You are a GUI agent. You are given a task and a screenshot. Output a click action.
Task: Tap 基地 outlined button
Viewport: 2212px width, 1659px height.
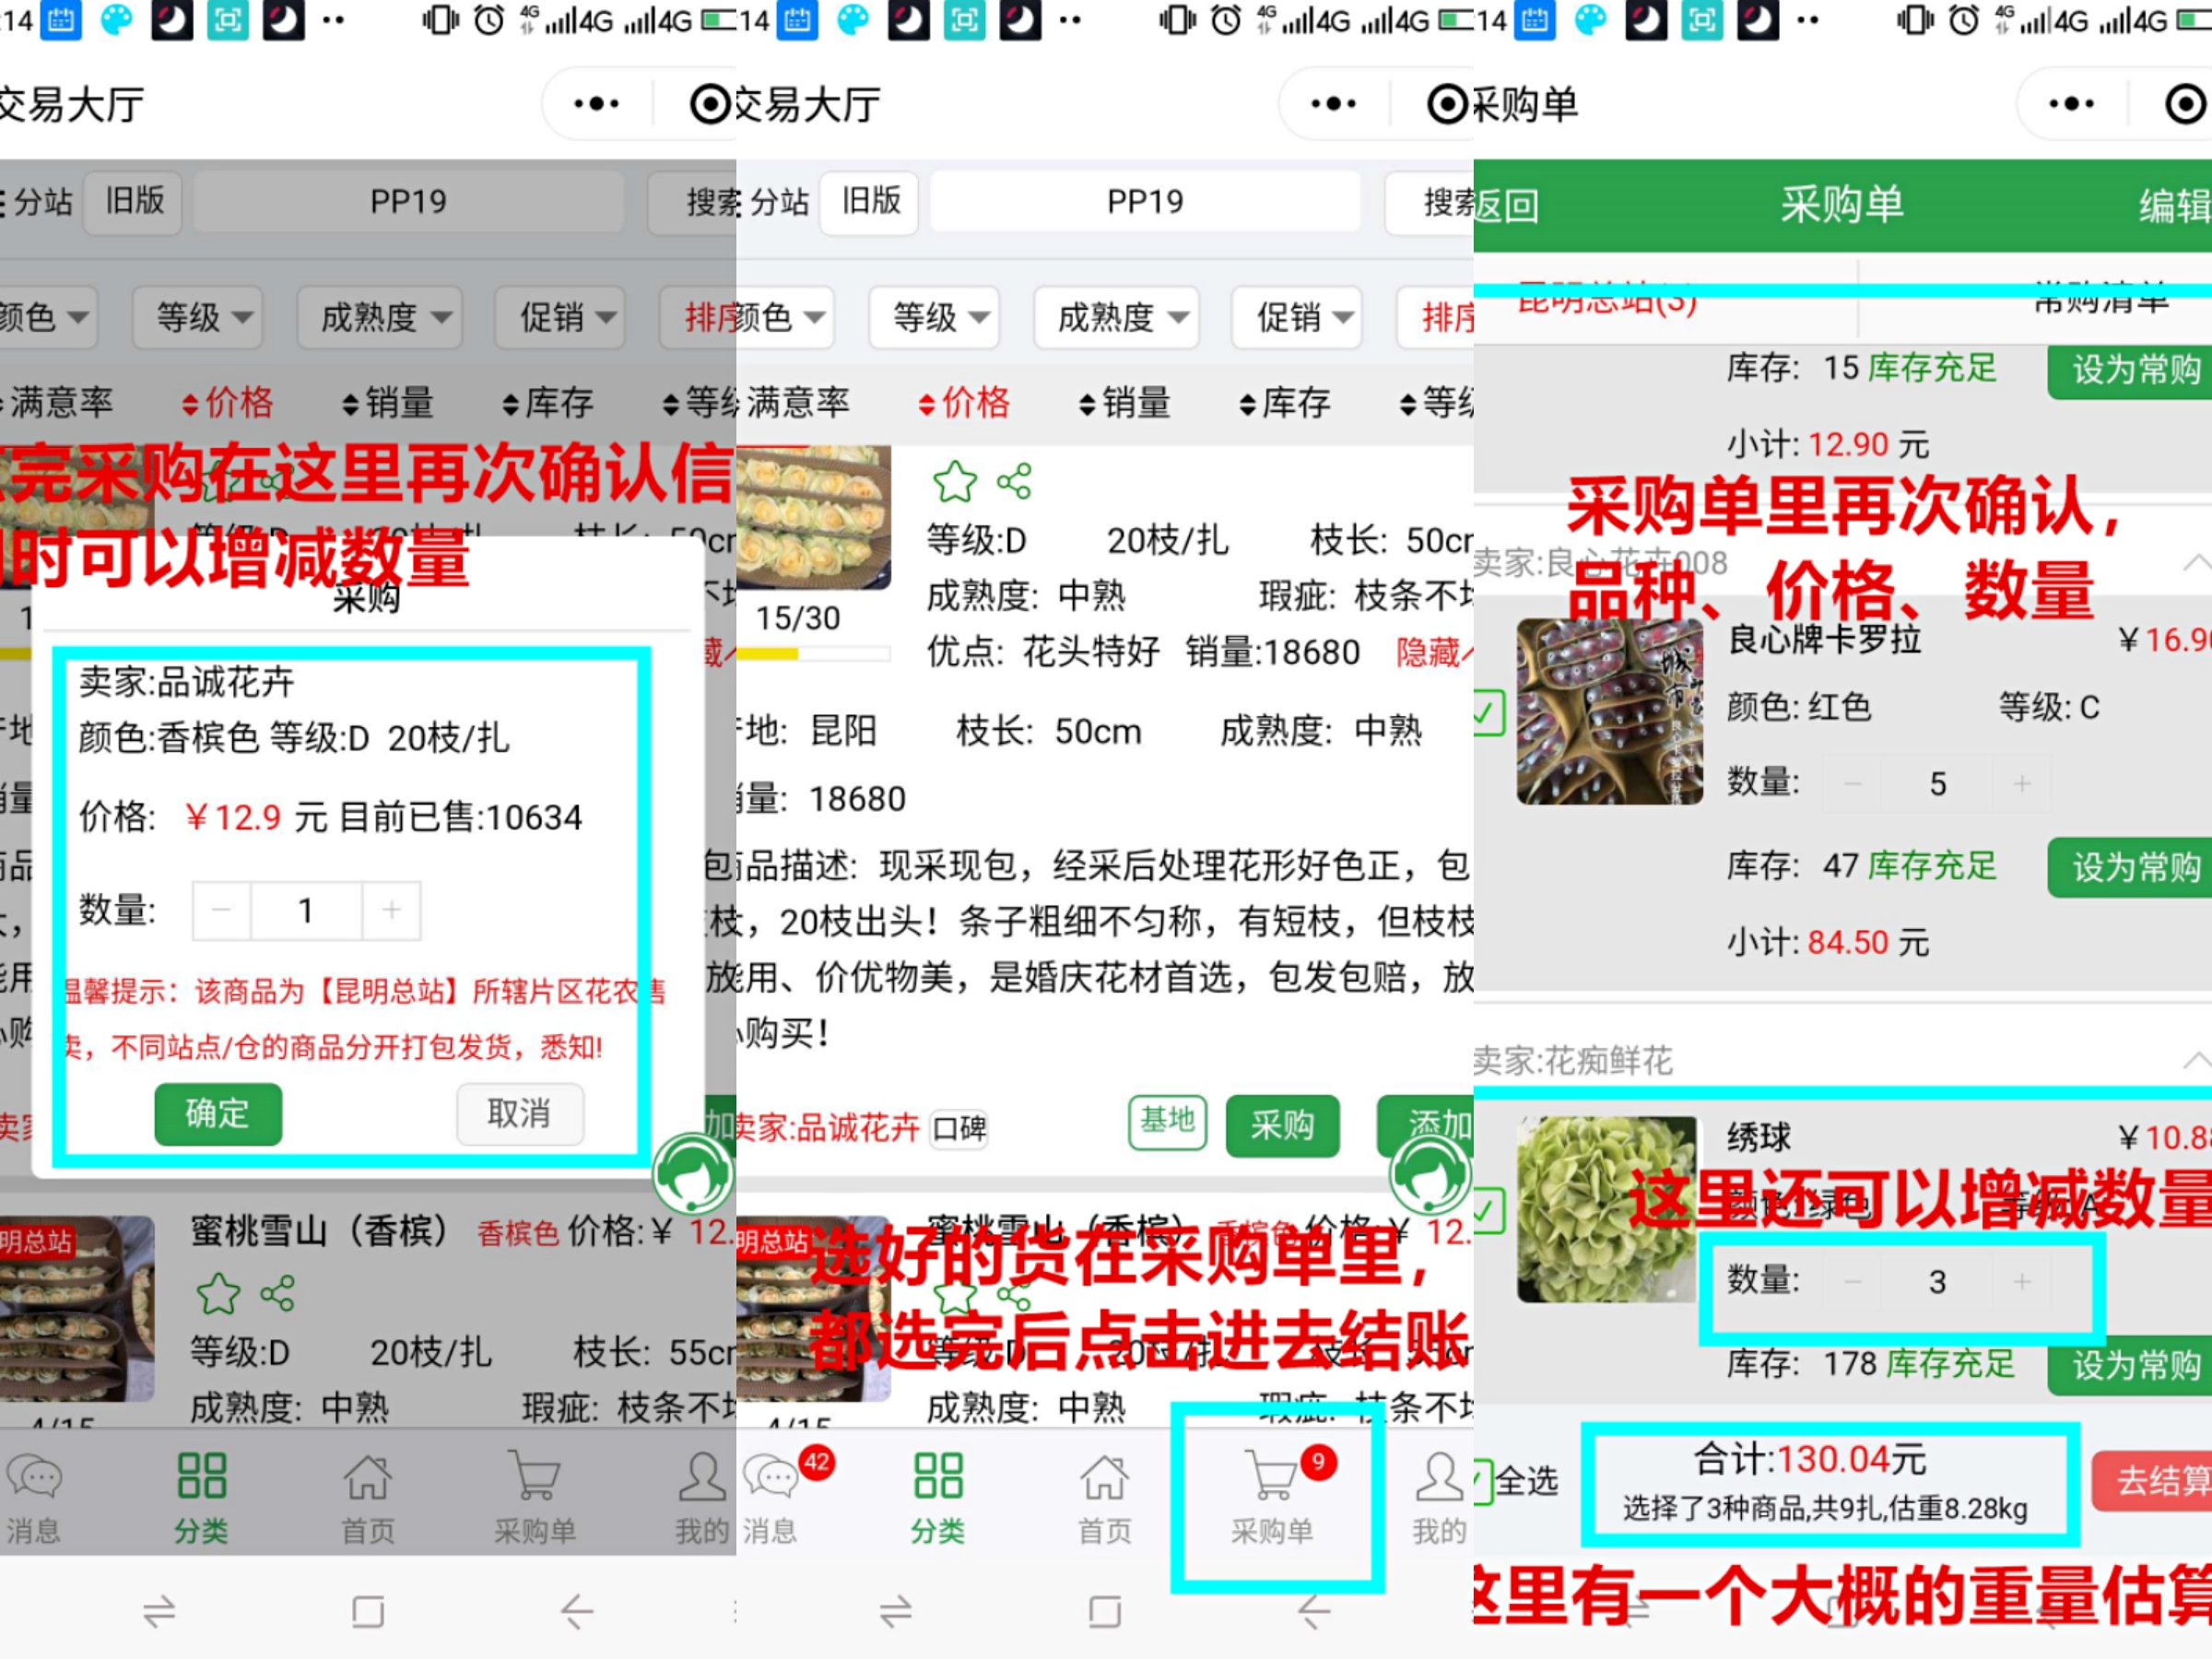pyautogui.click(x=1167, y=1123)
